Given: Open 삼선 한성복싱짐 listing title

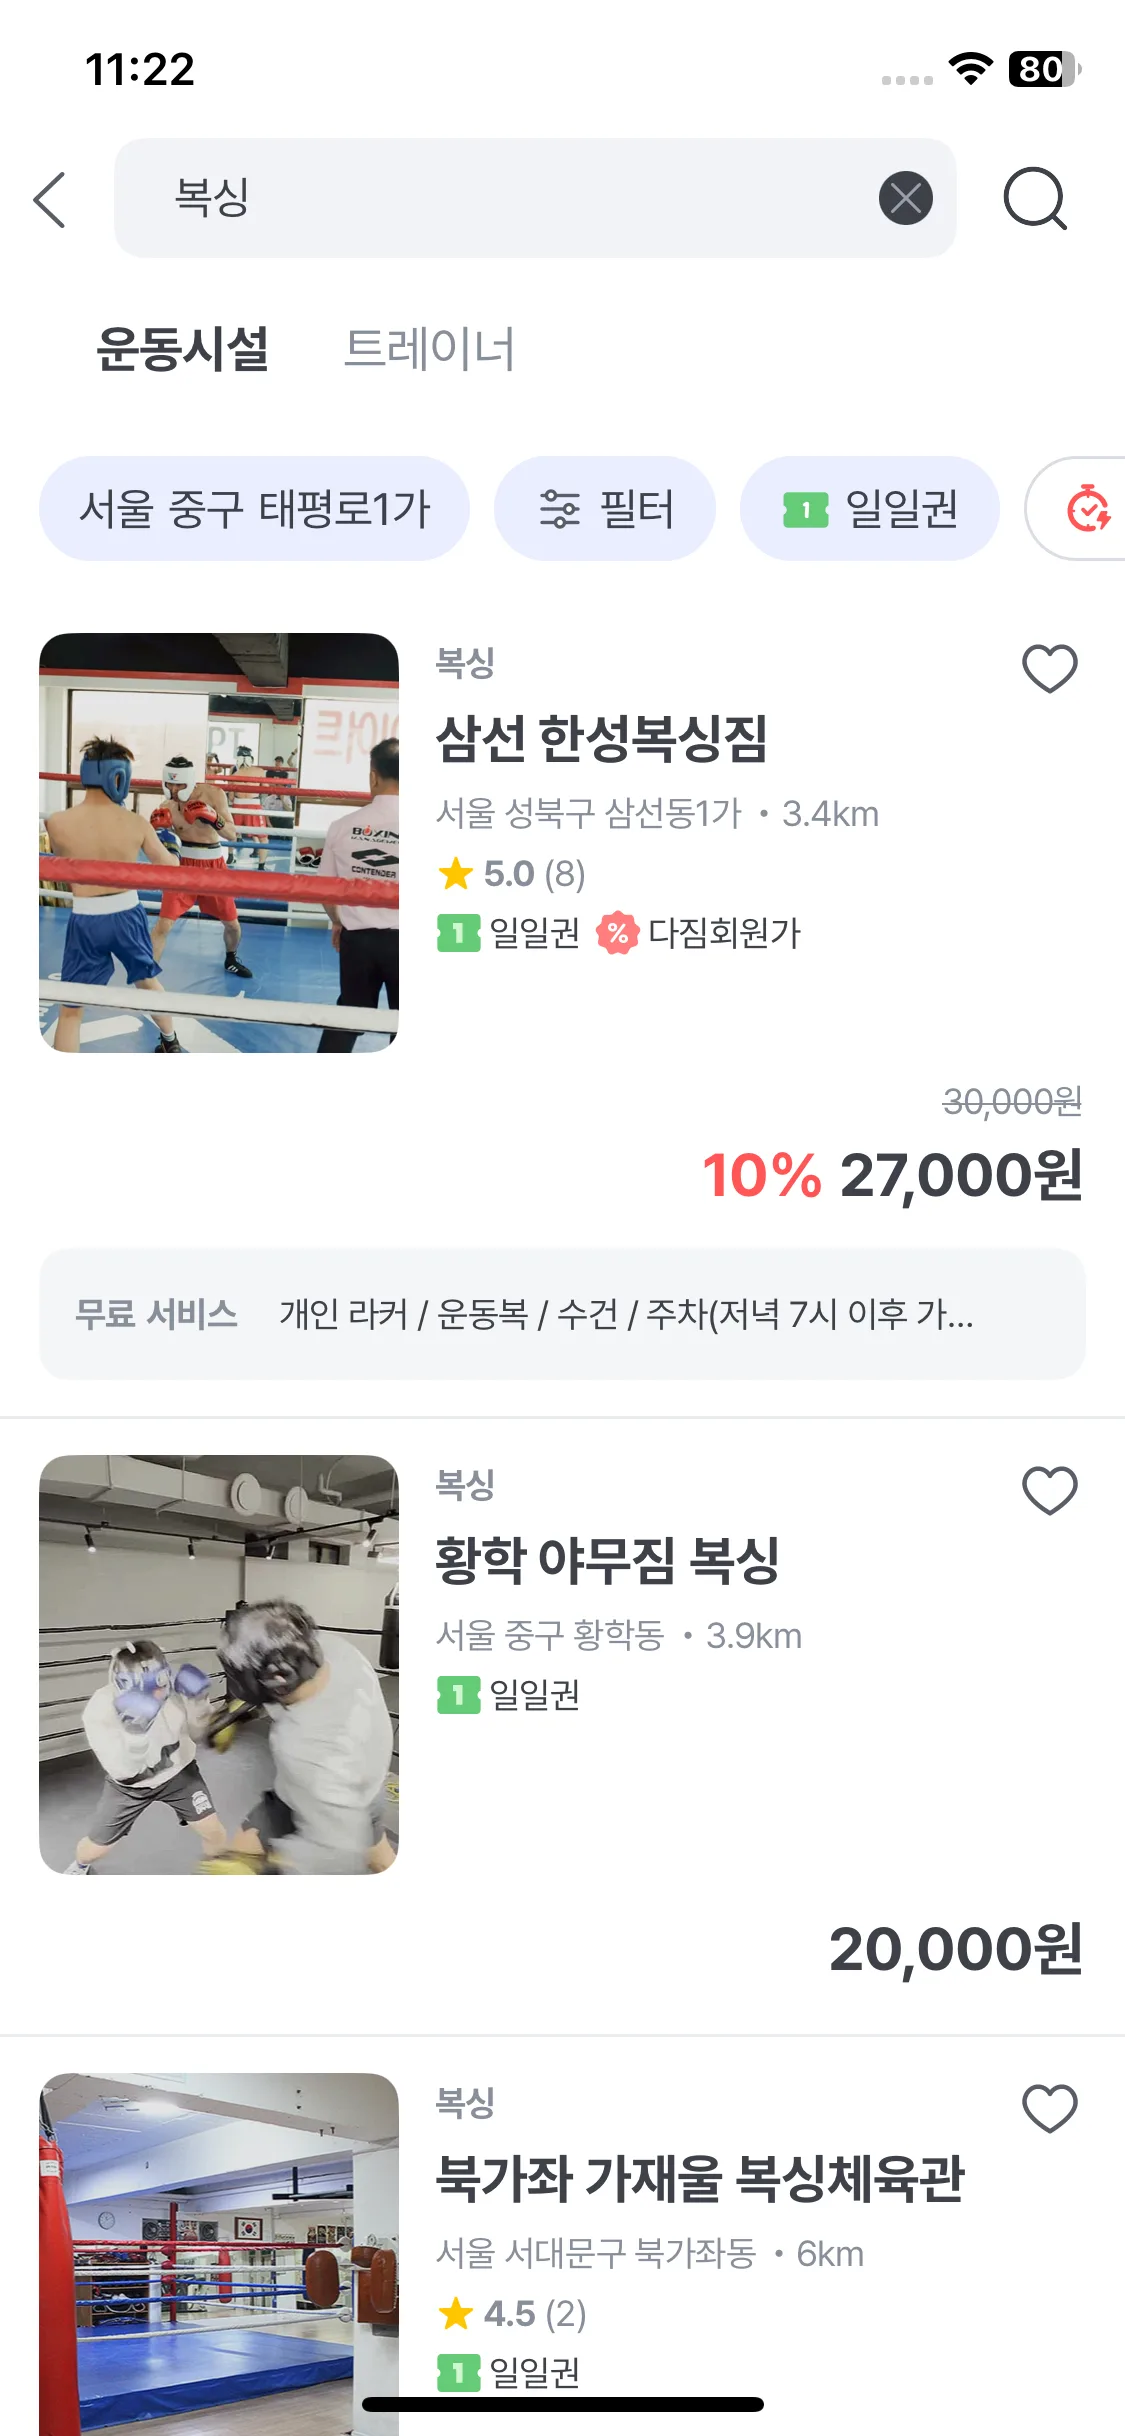Looking at the screenshot, I should (x=602, y=739).
